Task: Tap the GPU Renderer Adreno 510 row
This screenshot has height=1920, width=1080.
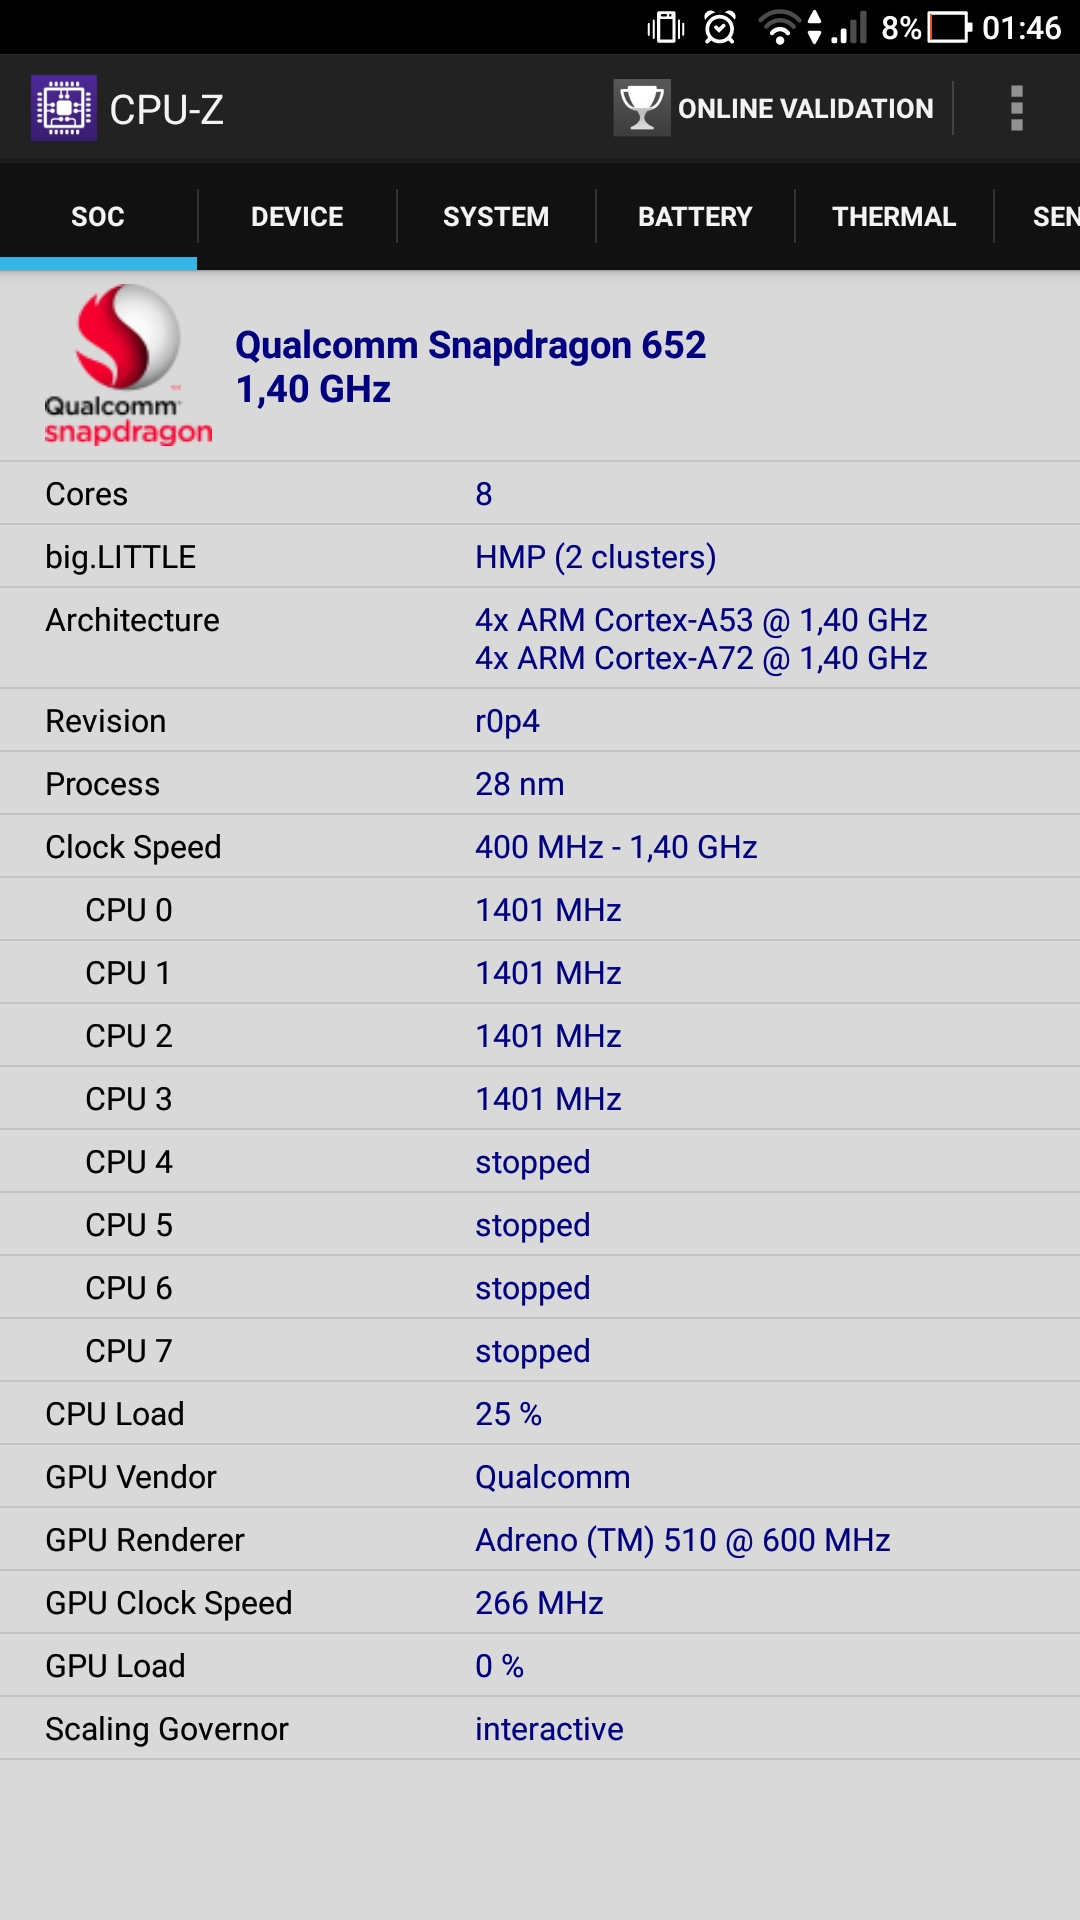Action: (x=540, y=1540)
